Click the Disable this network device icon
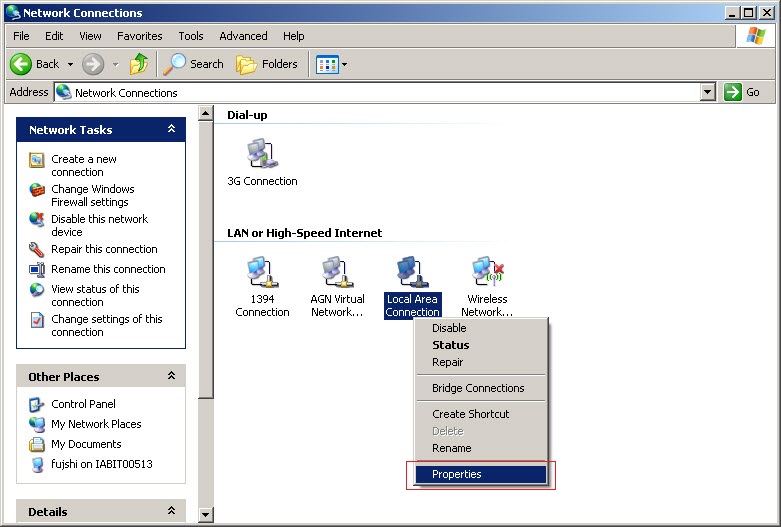Viewport: 781px width, 527px height. click(37, 220)
